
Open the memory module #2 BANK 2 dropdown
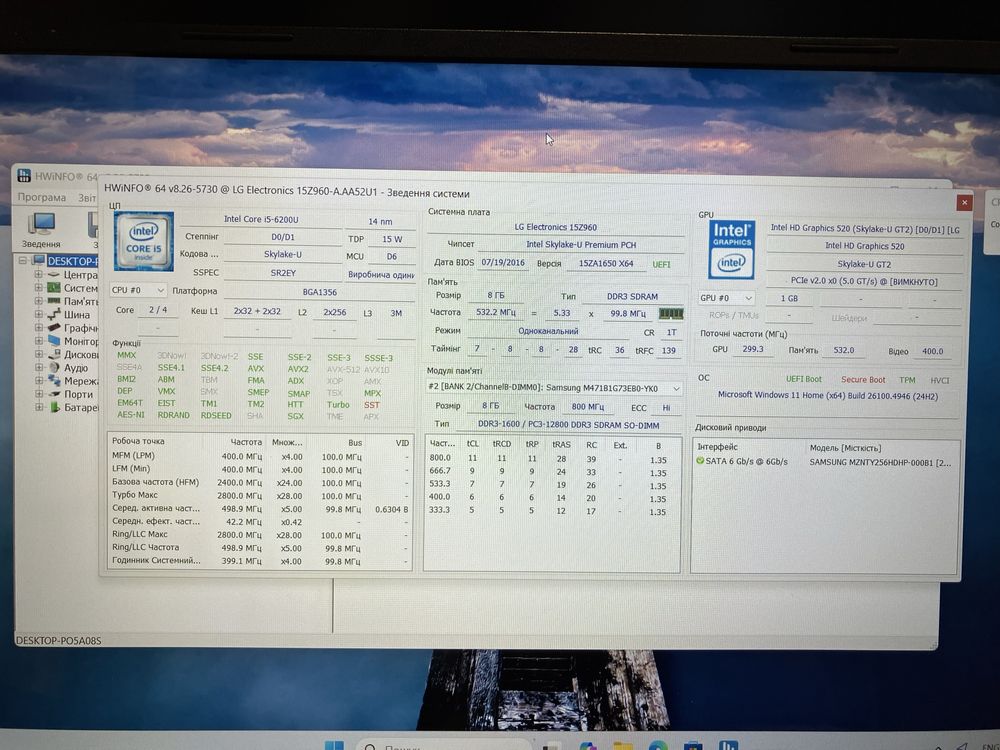pyautogui.click(x=554, y=388)
